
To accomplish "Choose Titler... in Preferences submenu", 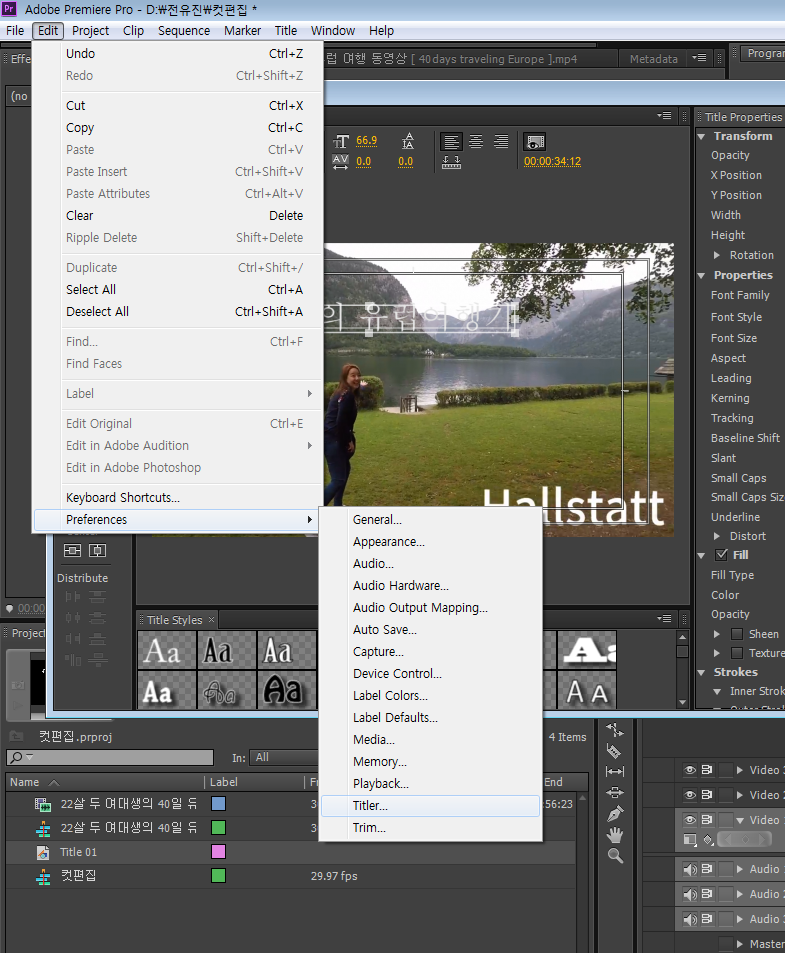I will [x=430, y=805].
